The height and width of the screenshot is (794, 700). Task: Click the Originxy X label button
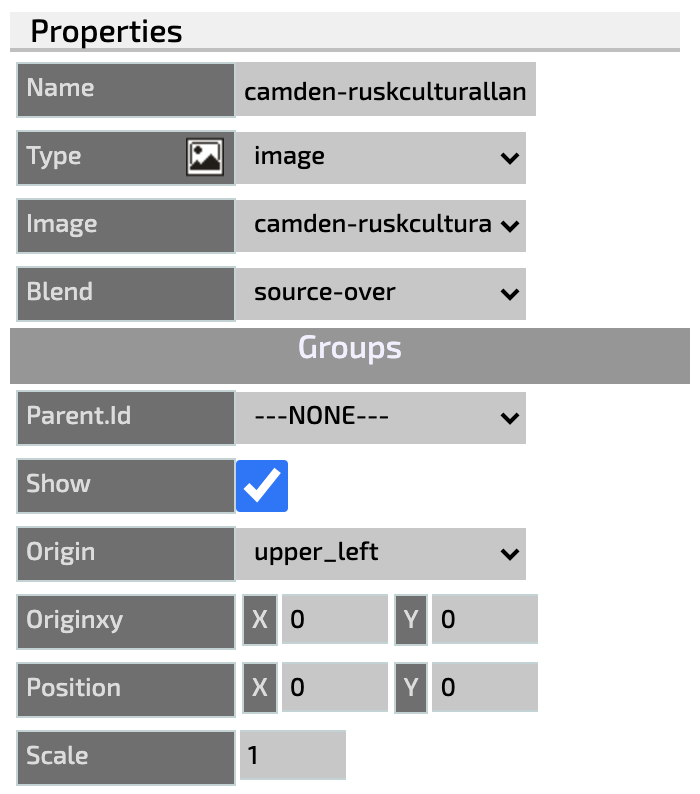[x=260, y=619]
